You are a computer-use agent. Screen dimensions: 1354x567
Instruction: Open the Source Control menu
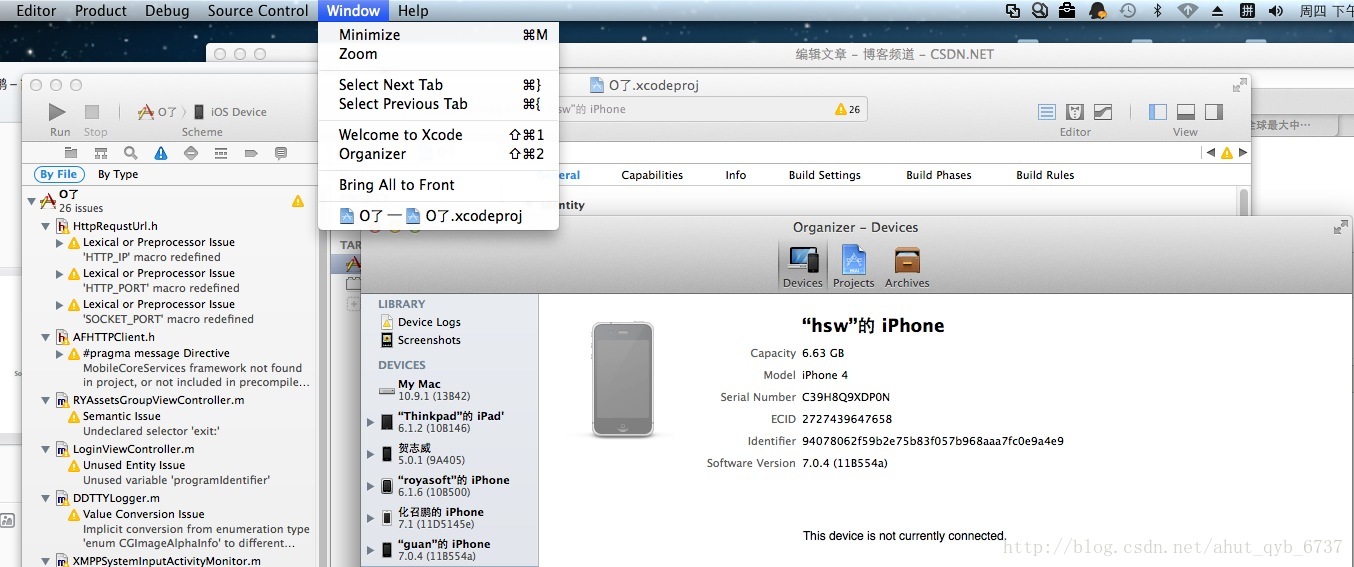(x=258, y=11)
